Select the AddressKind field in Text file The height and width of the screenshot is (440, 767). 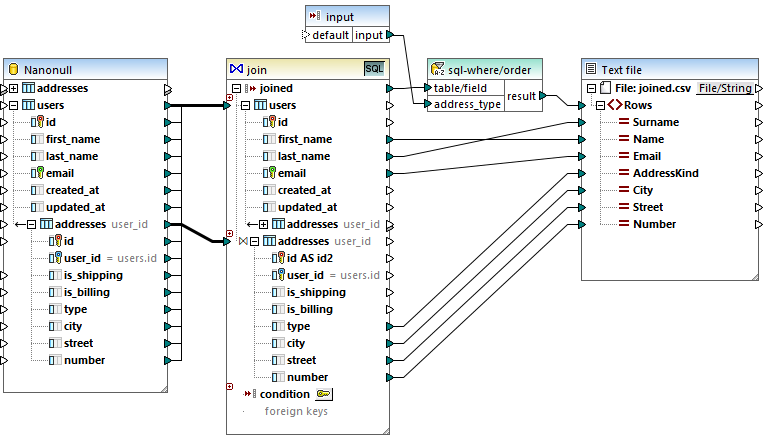665,173
